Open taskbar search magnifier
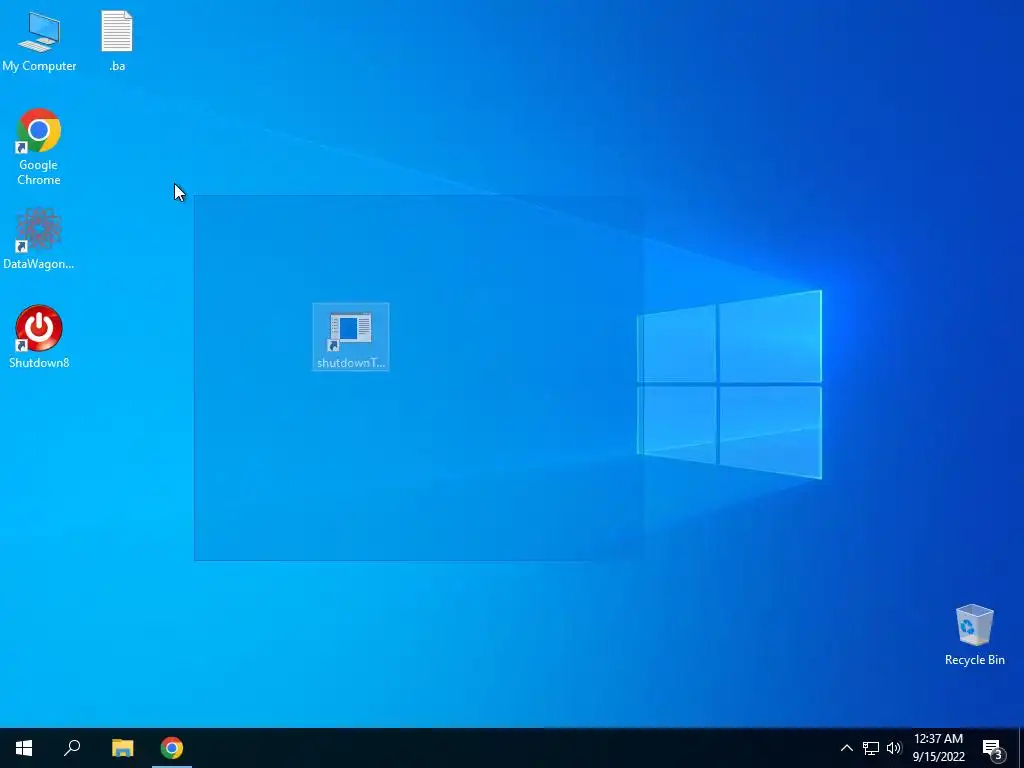This screenshot has width=1024, height=768. pos(72,748)
